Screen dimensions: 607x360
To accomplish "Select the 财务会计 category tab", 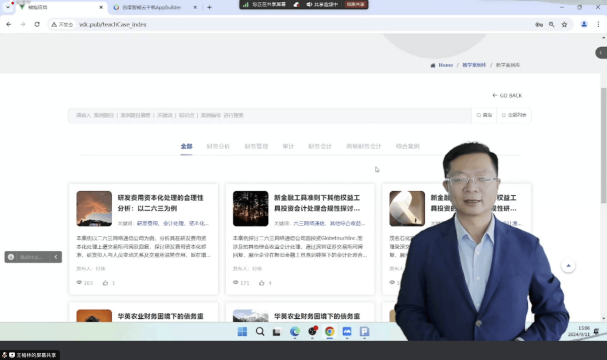I will pos(320,146).
